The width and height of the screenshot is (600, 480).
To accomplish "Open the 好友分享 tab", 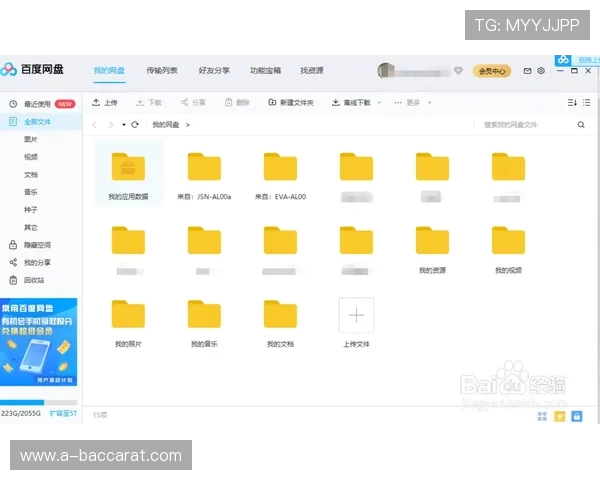I will tap(214, 70).
